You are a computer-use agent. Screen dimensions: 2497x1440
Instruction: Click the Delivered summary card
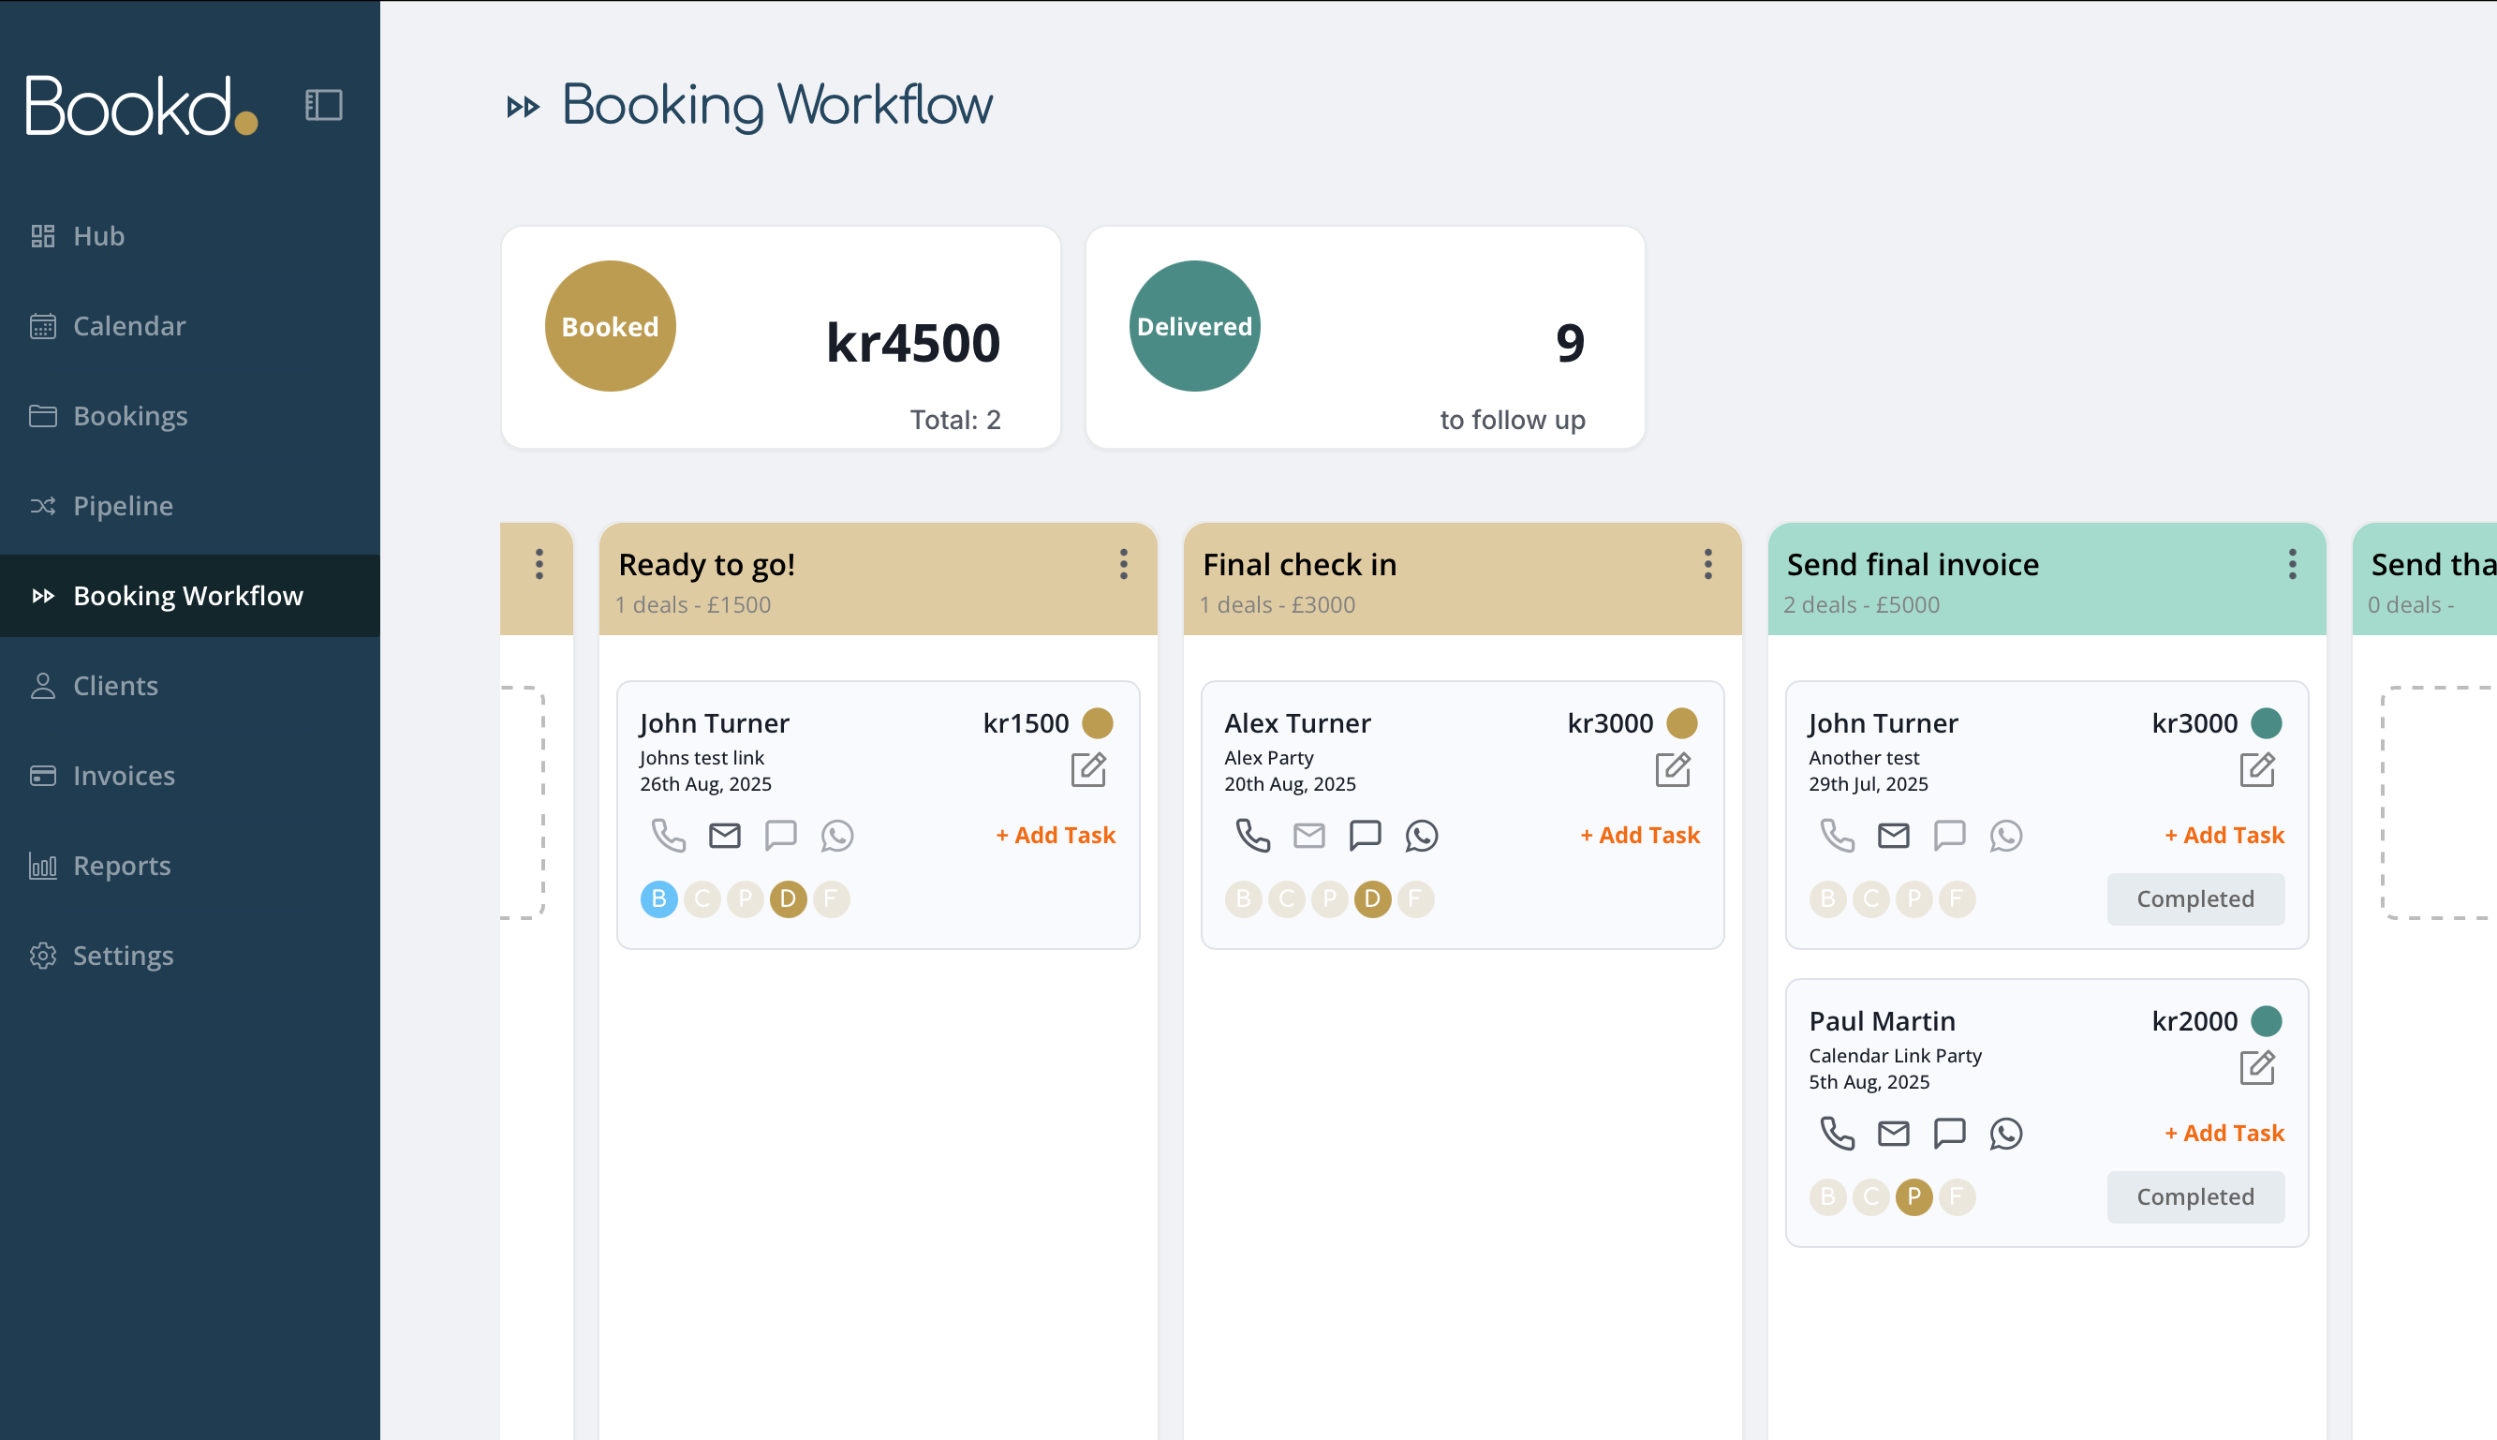[x=1364, y=338]
